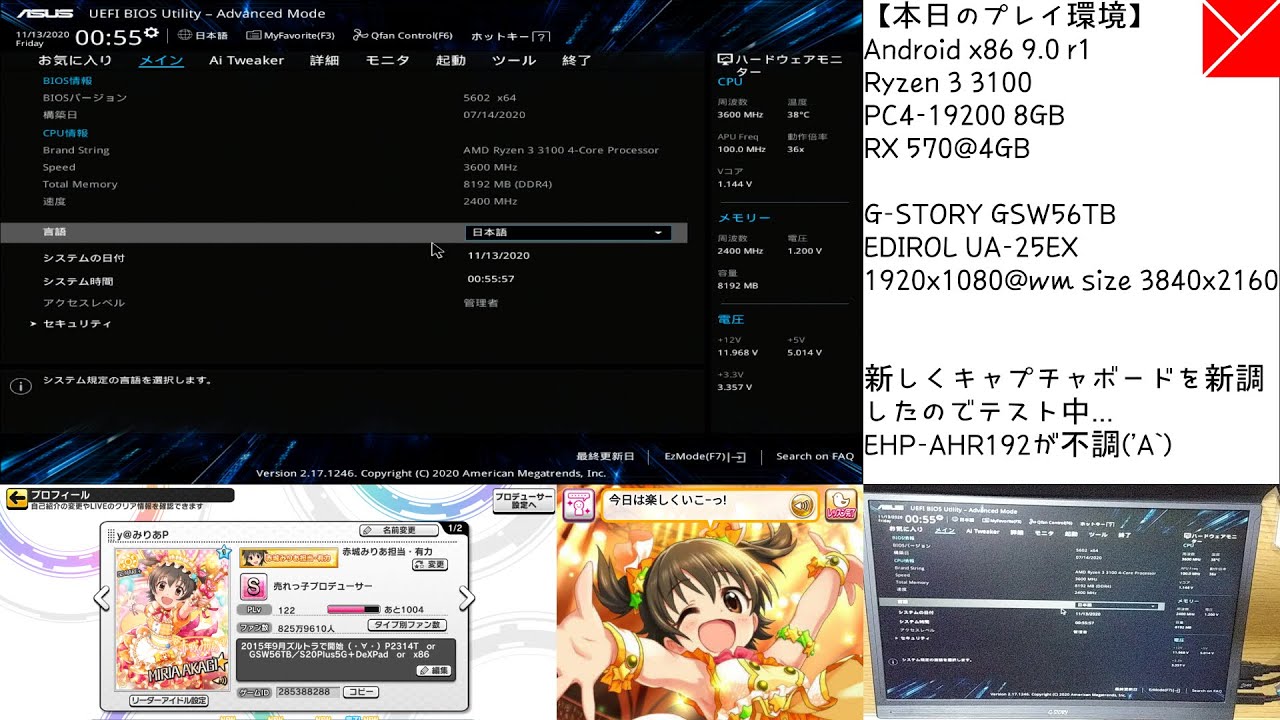Screen dimensions: 1280x720
Task: Click the タイプ別ファン数 button
Action: point(406,625)
